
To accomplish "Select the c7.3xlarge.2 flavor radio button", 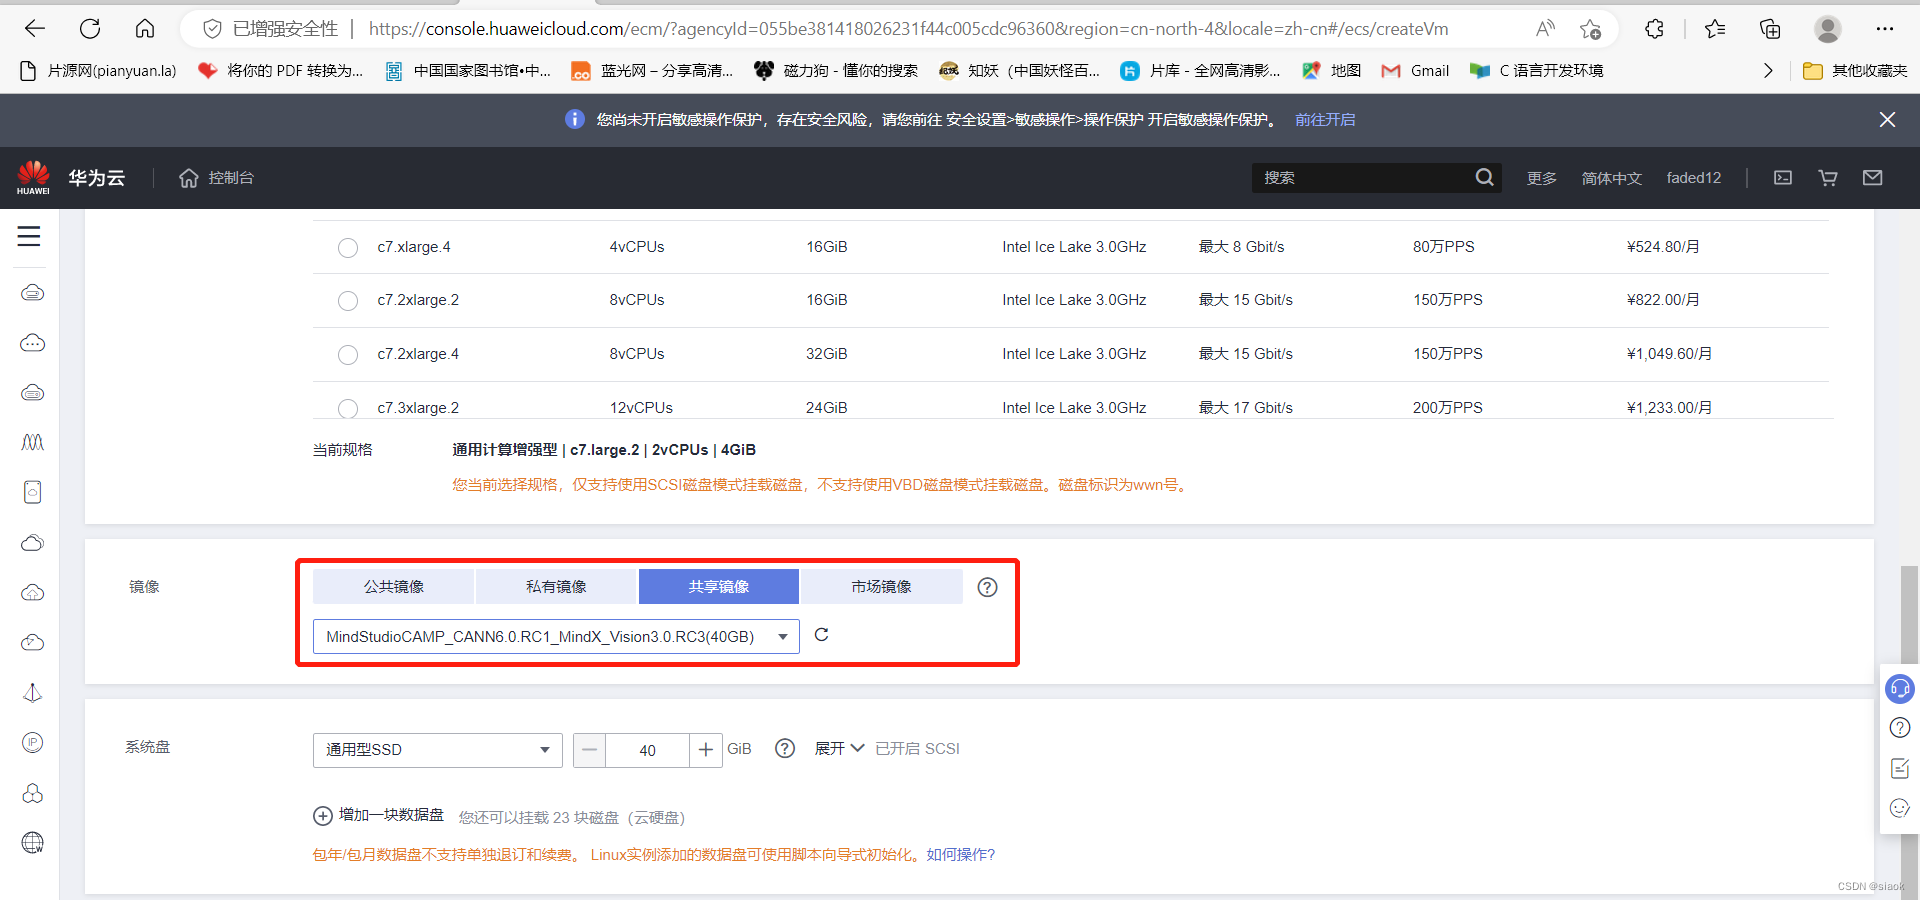I will pos(347,409).
